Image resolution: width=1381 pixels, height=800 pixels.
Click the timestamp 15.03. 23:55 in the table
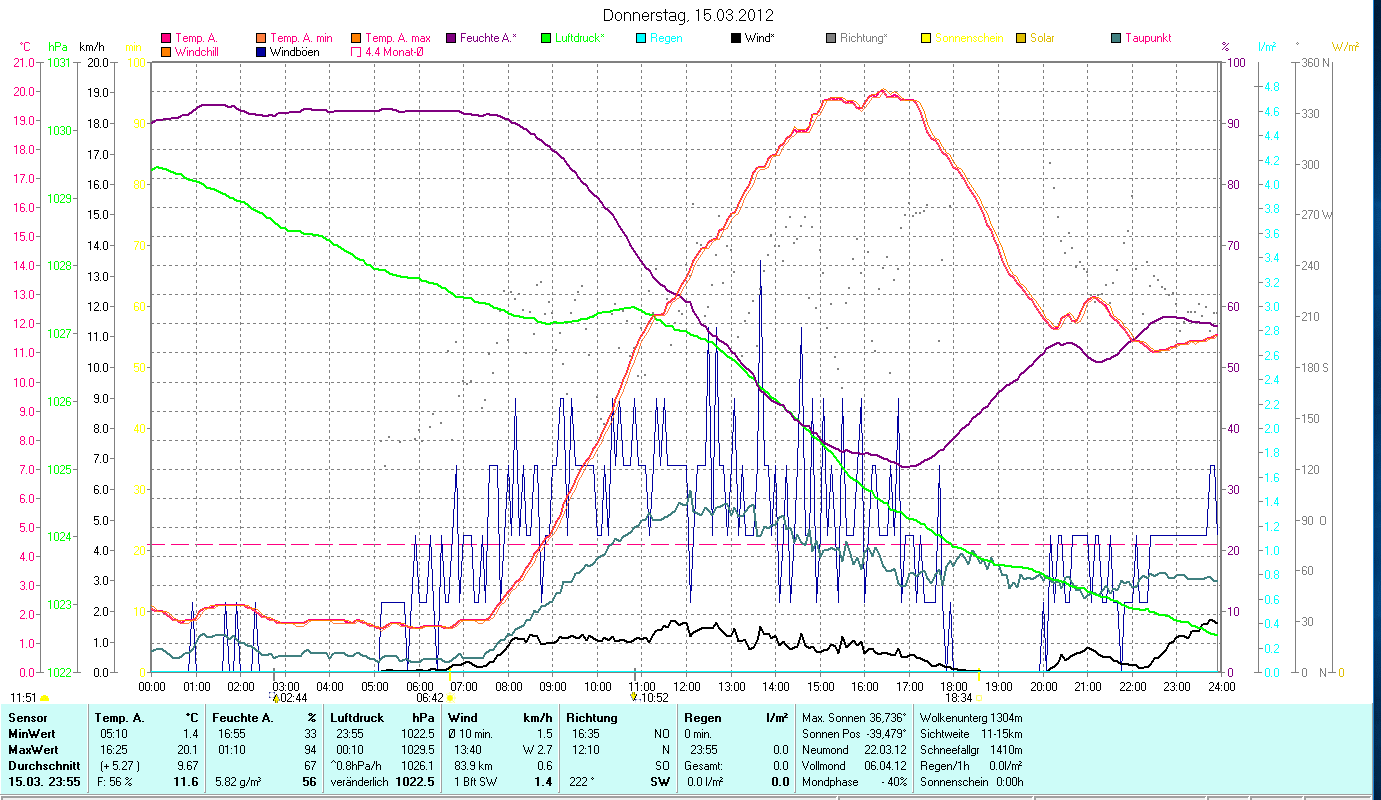pyautogui.click(x=44, y=782)
